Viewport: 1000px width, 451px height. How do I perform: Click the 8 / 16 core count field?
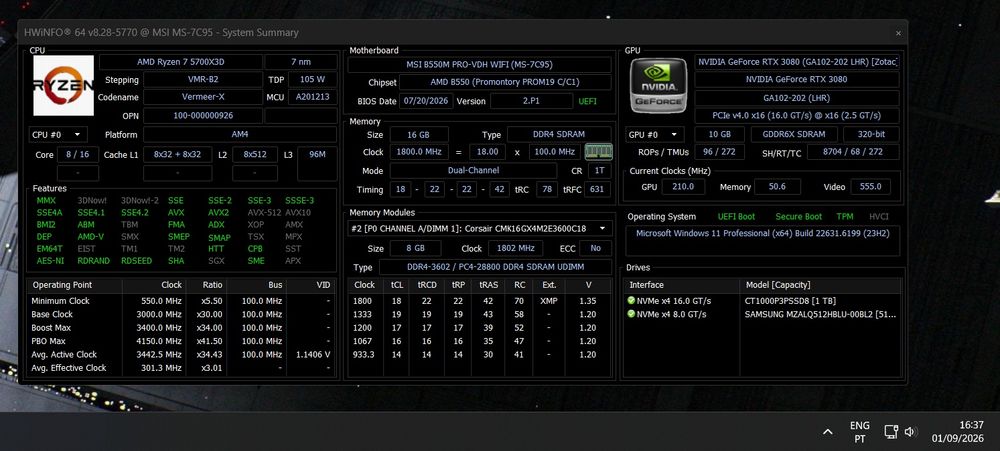point(78,154)
